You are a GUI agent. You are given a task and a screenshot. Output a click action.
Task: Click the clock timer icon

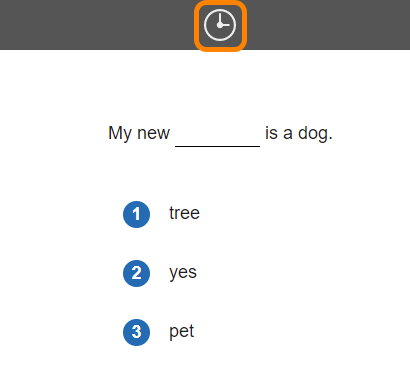[220, 25]
